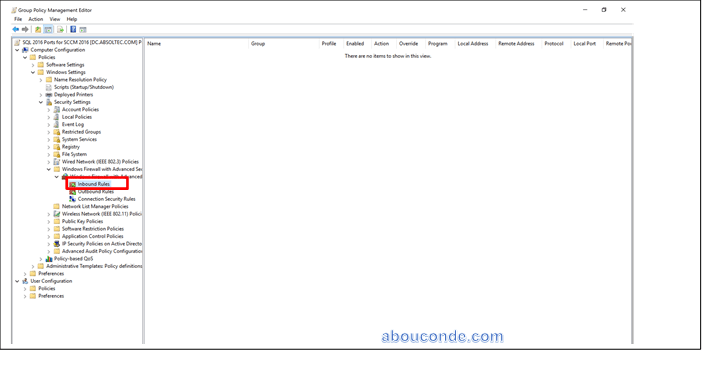Click the Deployed Printers printer icon
Screen dimensions: 702x365
pyautogui.click(x=49, y=95)
